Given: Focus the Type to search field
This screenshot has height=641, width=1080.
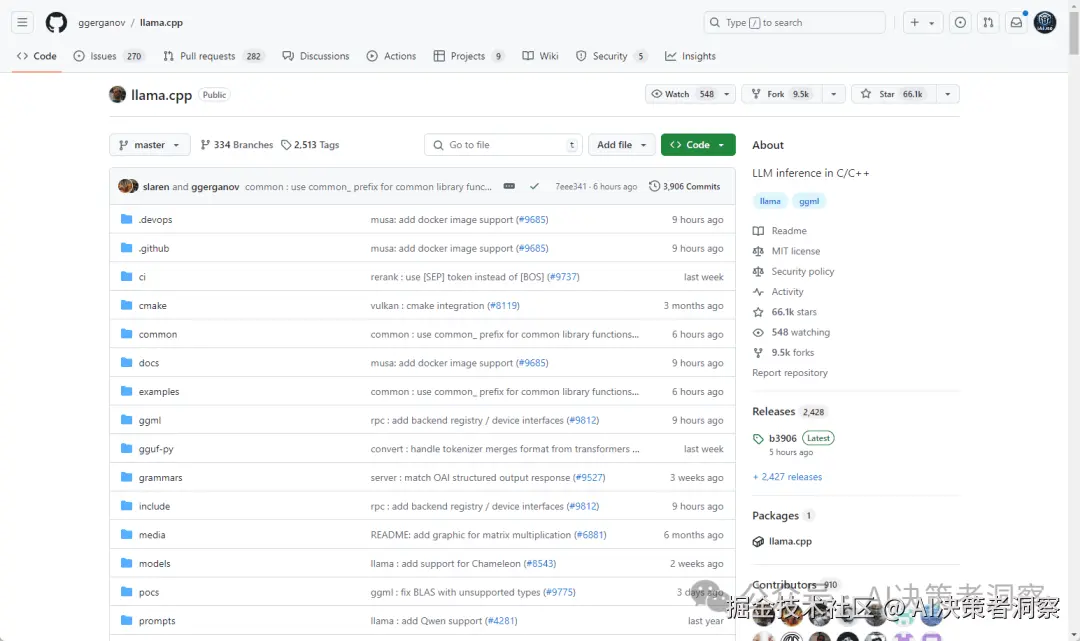Looking at the screenshot, I should 794,23.
